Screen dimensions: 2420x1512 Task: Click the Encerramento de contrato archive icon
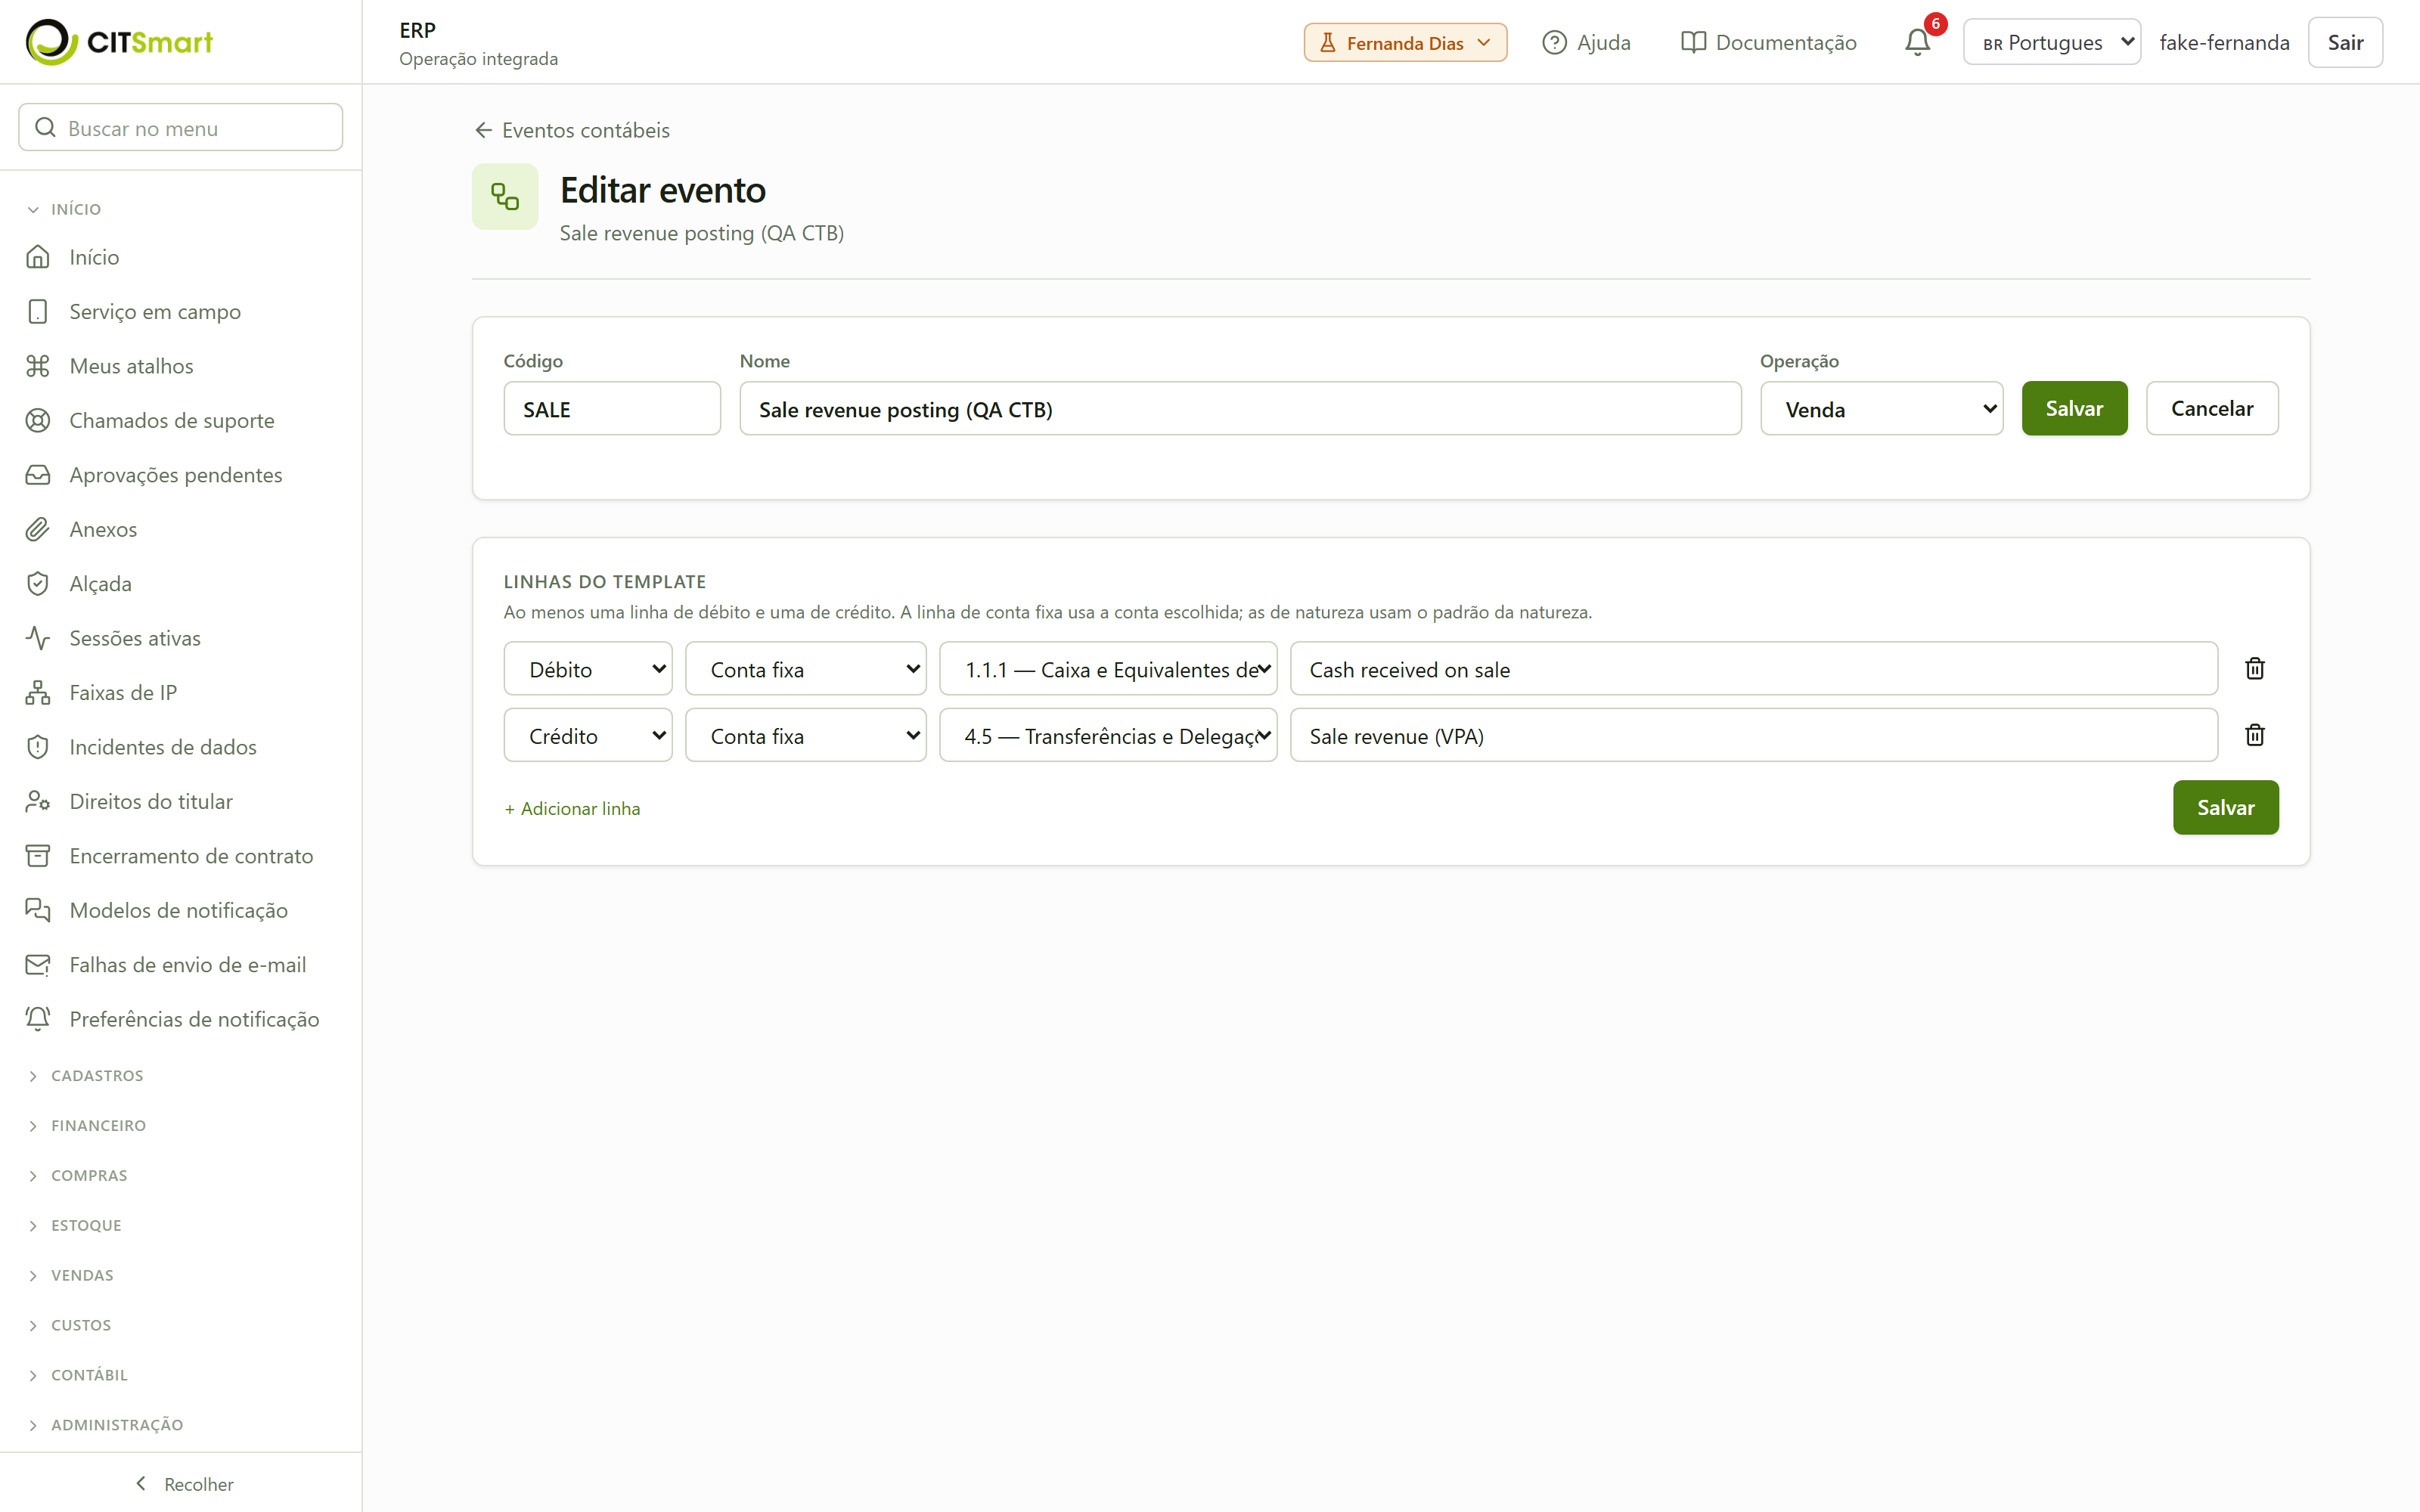(38, 856)
